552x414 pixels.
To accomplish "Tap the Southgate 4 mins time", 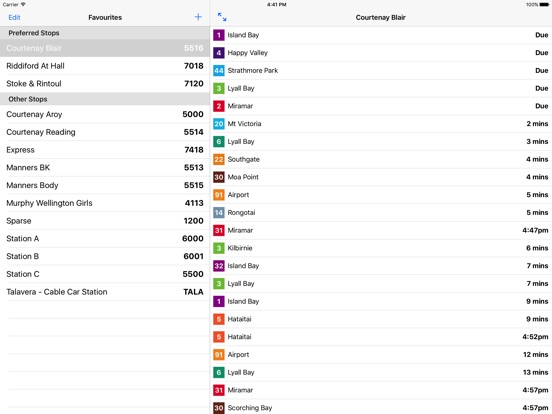I will [537, 159].
